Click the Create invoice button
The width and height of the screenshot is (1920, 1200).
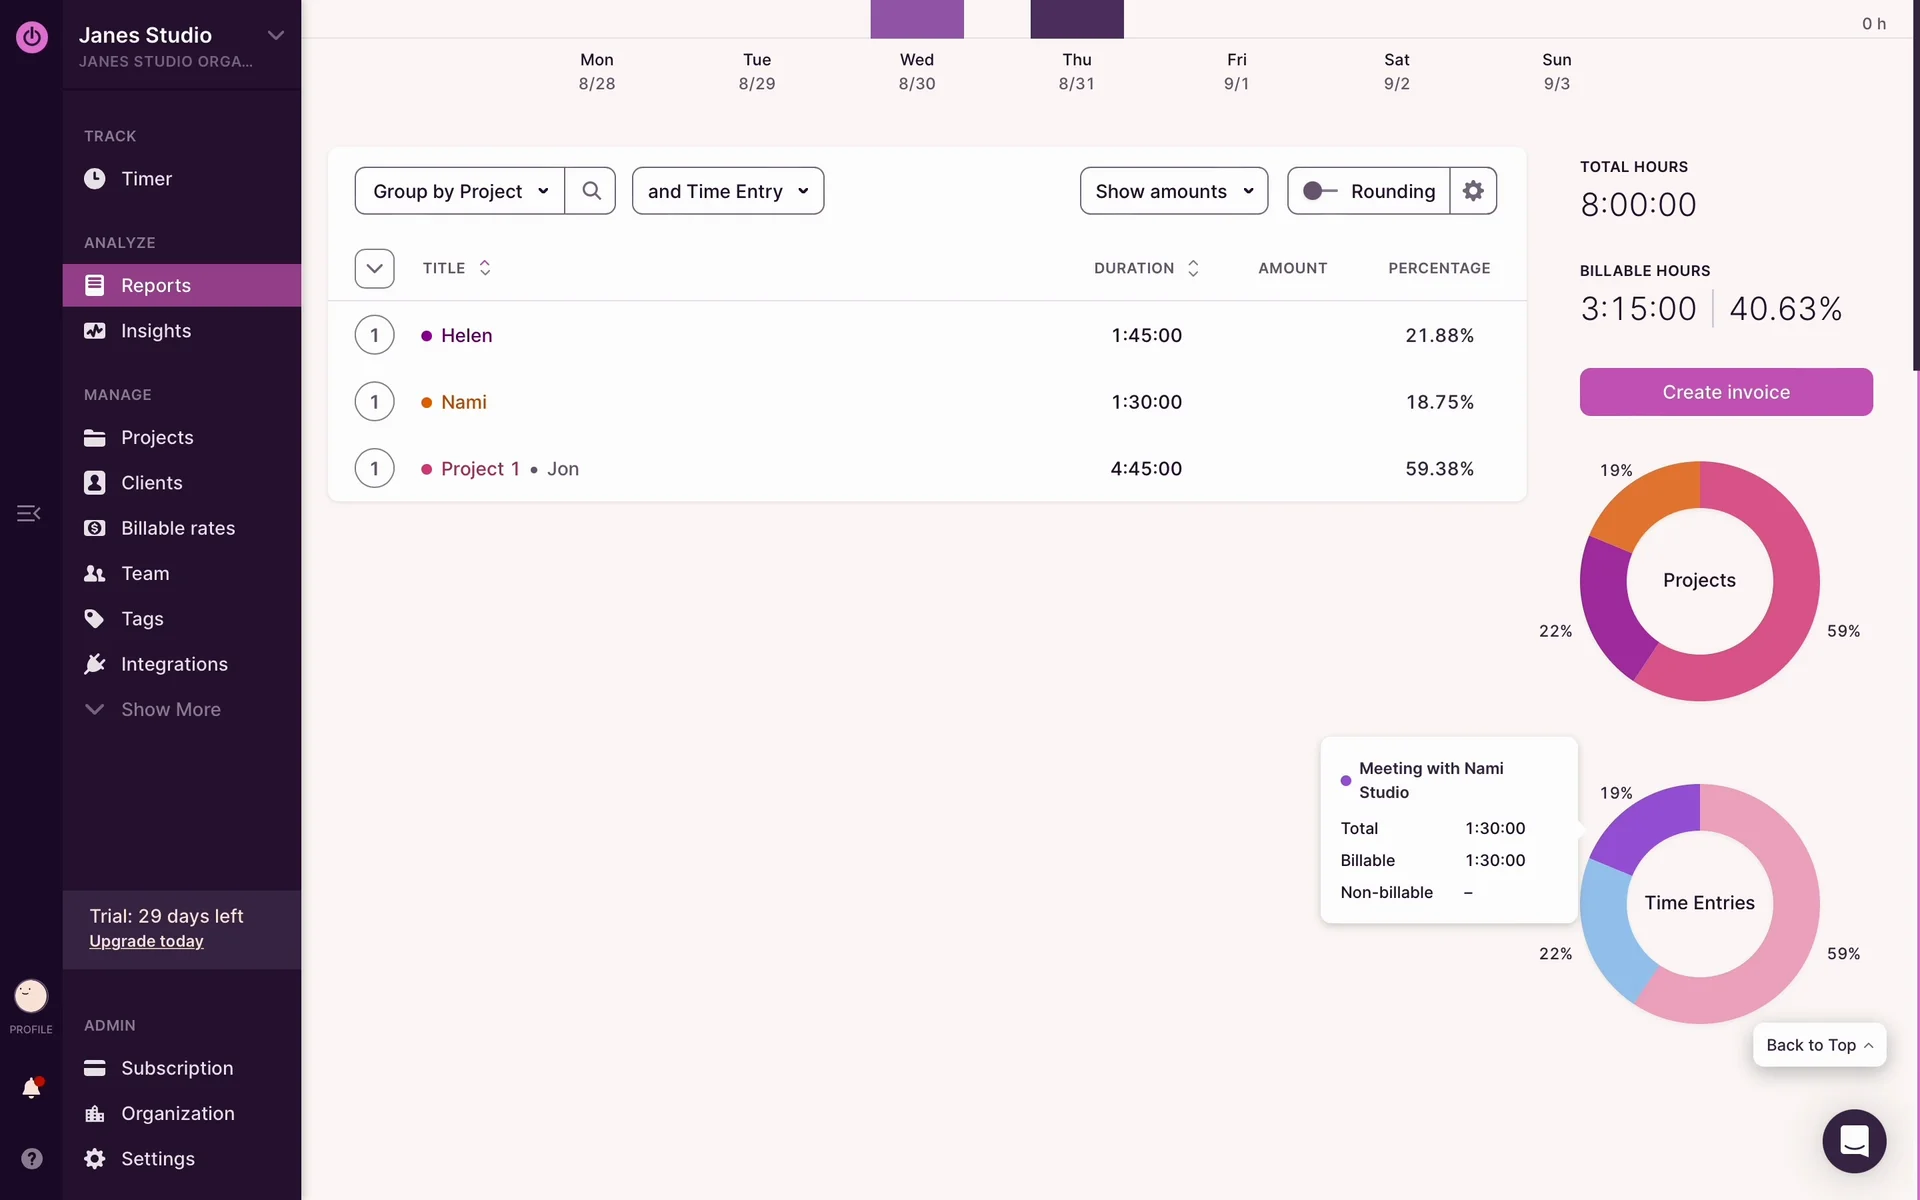1725,392
